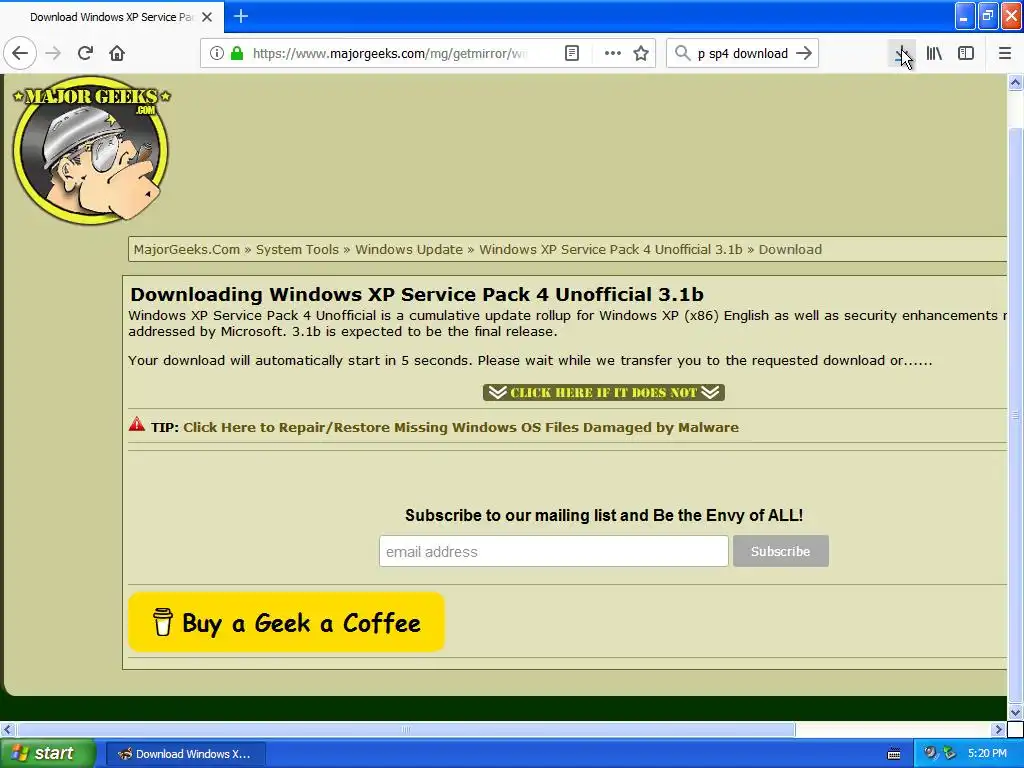This screenshot has width=1024, height=768.
Task: Focus the email address field
Action: (x=553, y=551)
